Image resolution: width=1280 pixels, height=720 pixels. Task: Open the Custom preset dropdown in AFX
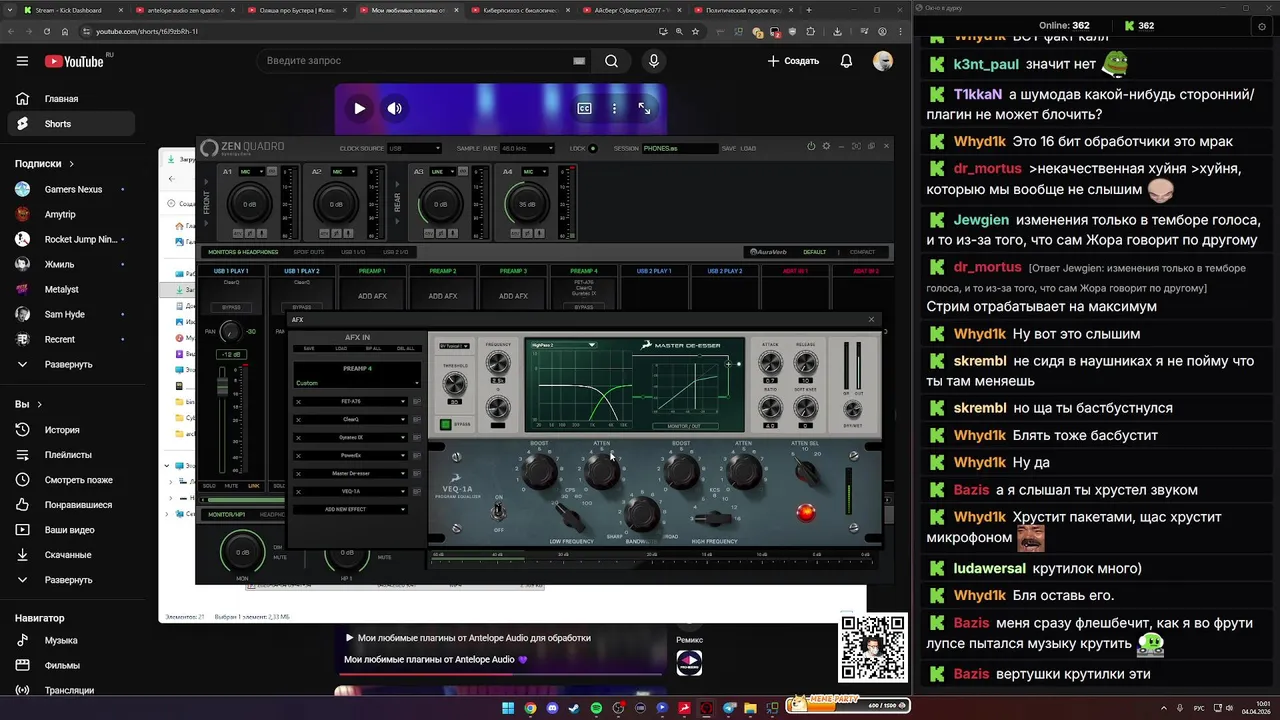pos(357,383)
